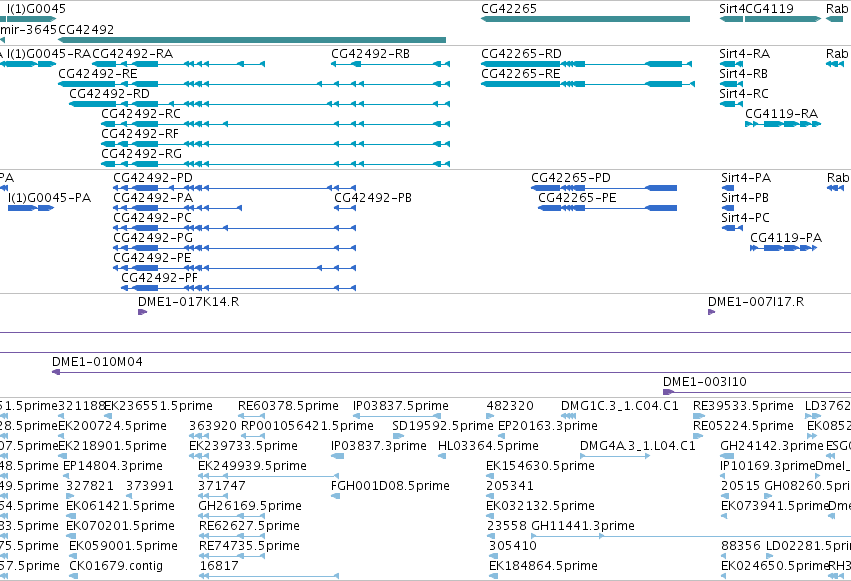The height and width of the screenshot is (581, 851).
Task: Click the GH24142.3prime EST label
Action: (772, 446)
